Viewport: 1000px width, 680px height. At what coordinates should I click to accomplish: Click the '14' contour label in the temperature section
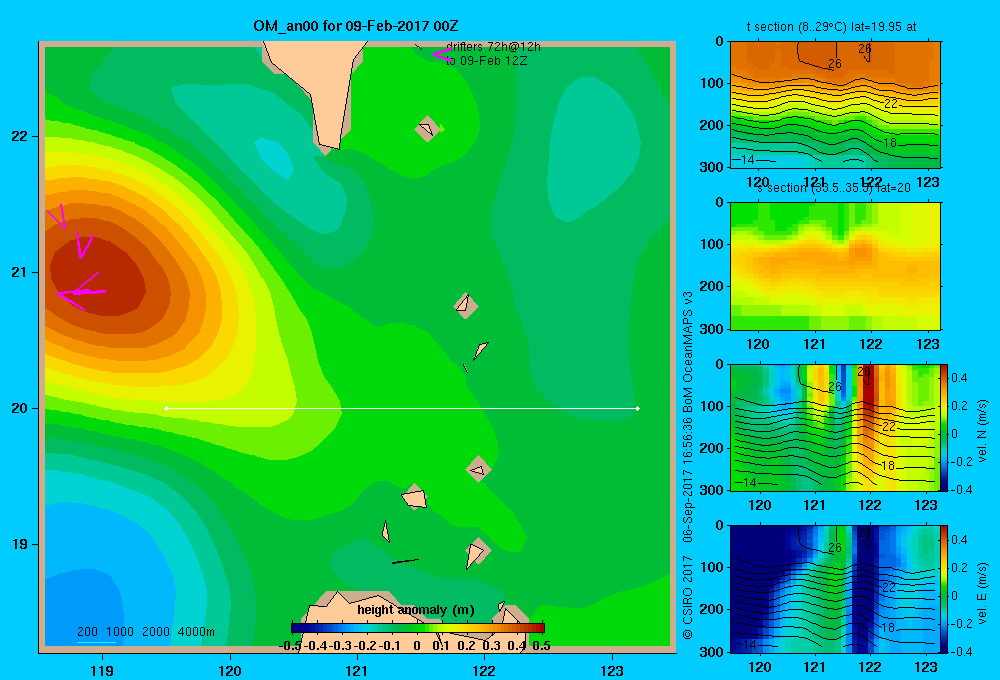[x=747, y=159]
